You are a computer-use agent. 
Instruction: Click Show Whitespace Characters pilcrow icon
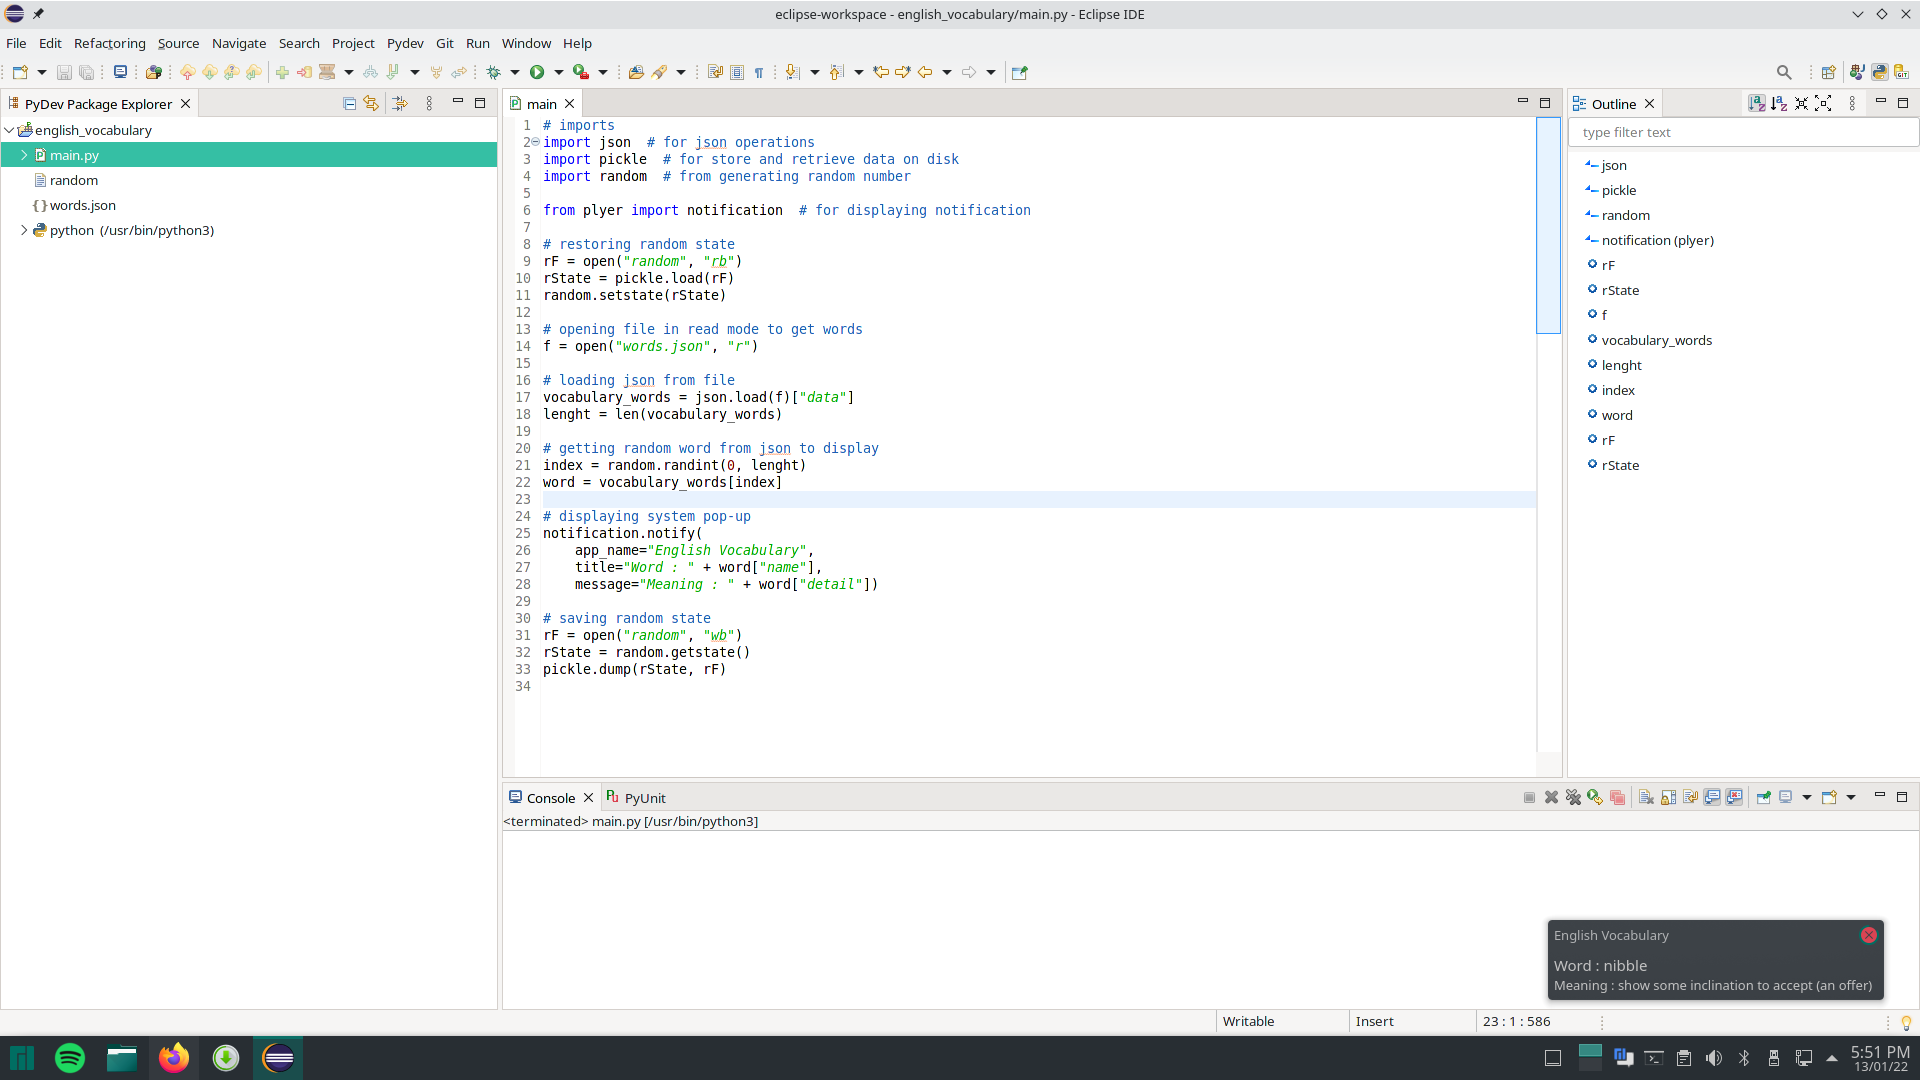[x=759, y=72]
